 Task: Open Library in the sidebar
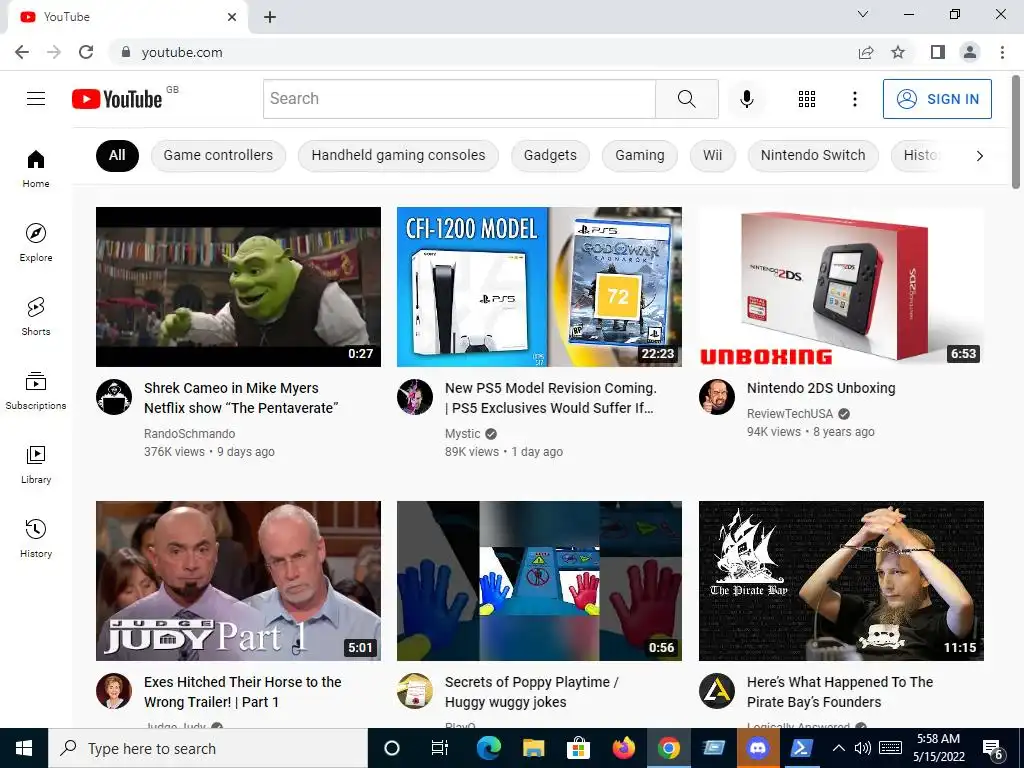tap(36, 464)
